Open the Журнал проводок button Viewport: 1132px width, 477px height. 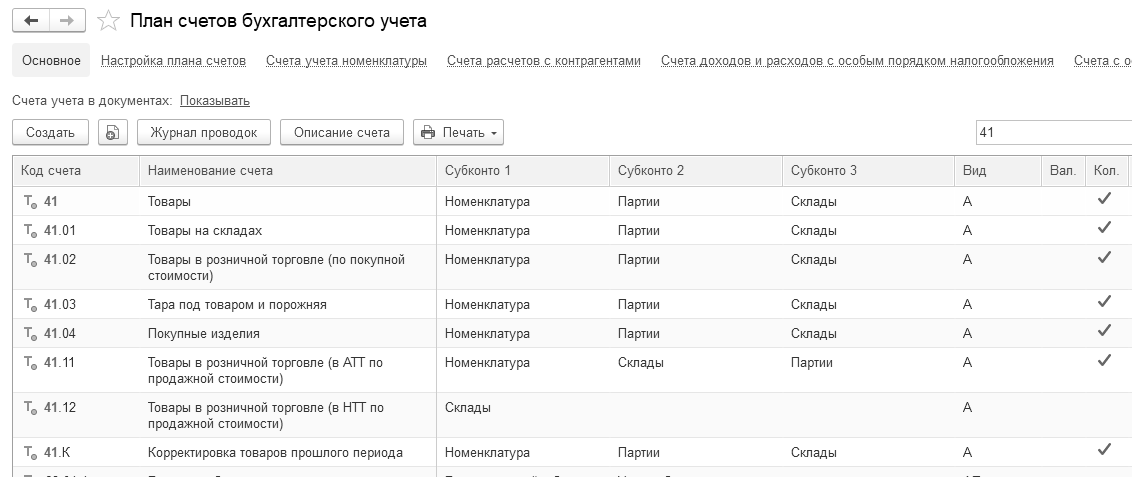click(x=204, y=132)
